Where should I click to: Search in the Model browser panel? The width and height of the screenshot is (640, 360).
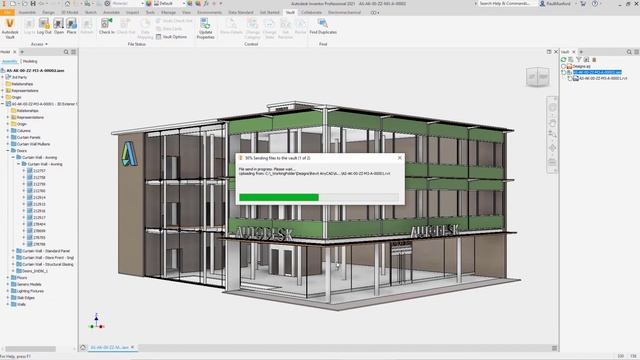66,52
